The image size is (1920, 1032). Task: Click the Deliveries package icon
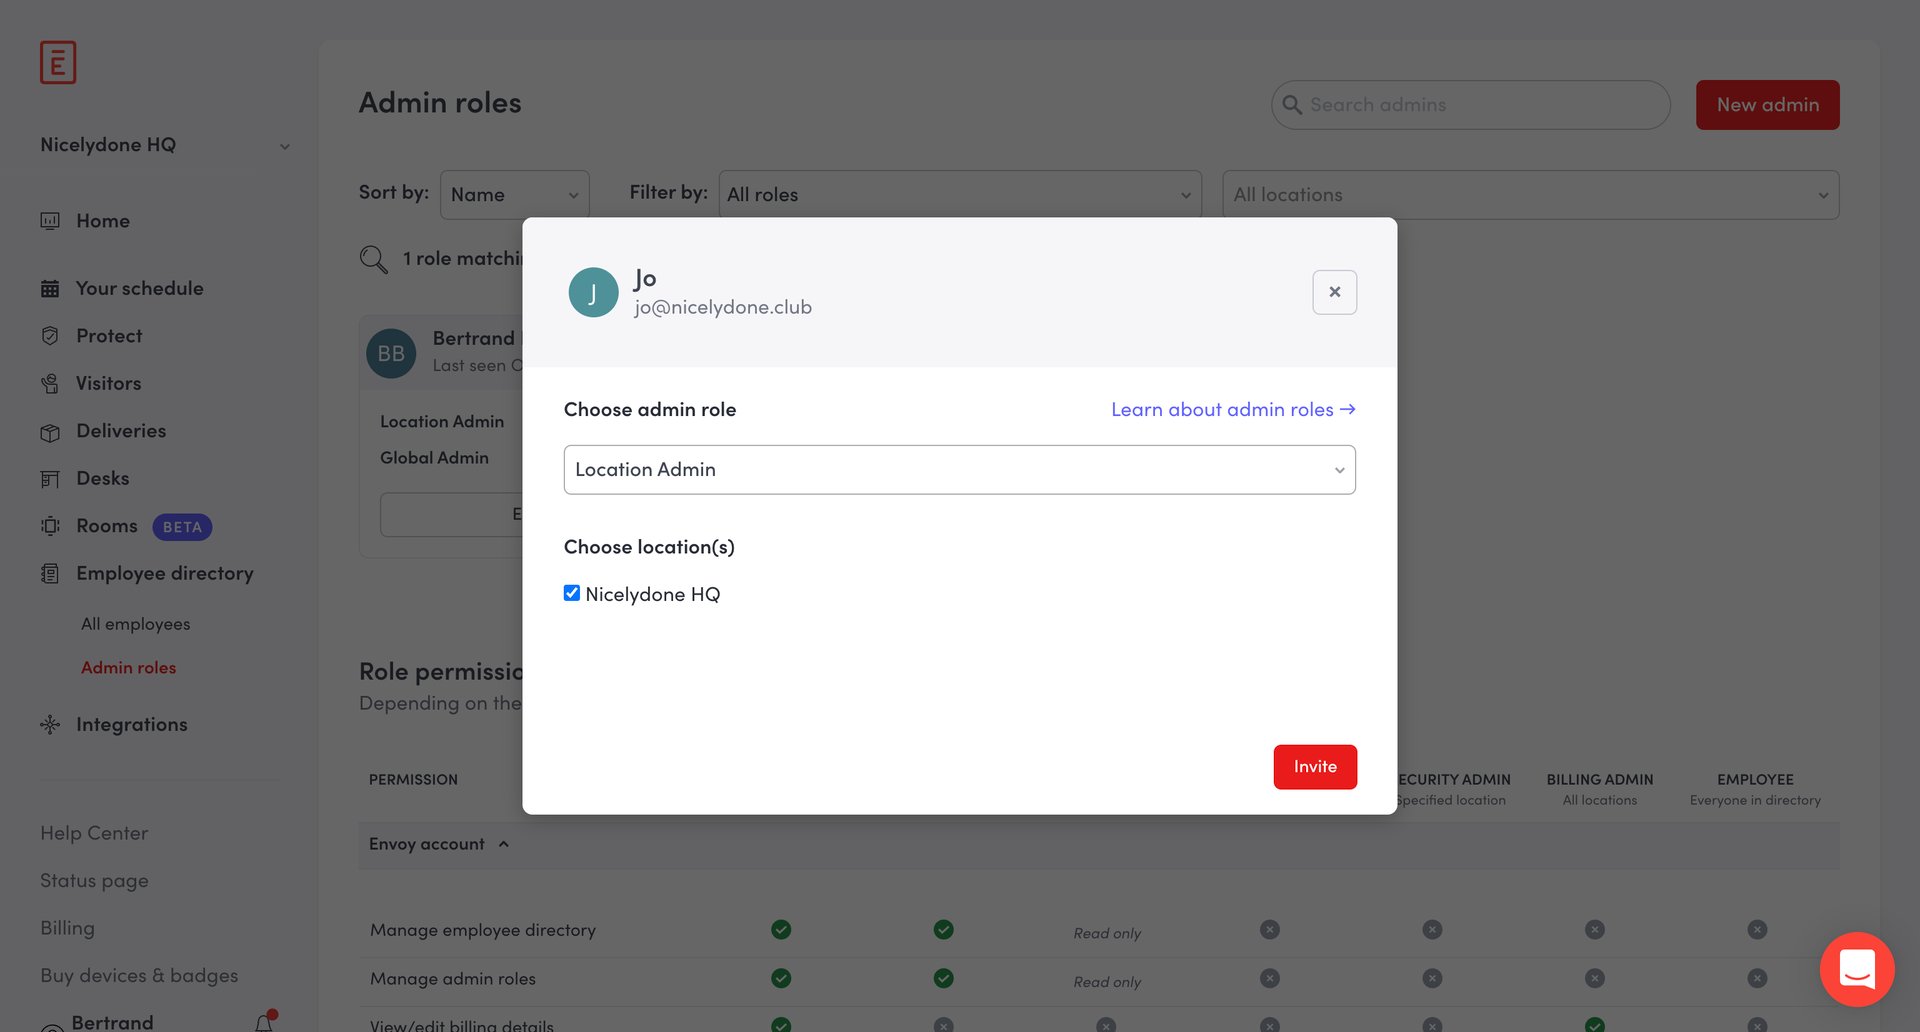[x=50, y=430]
